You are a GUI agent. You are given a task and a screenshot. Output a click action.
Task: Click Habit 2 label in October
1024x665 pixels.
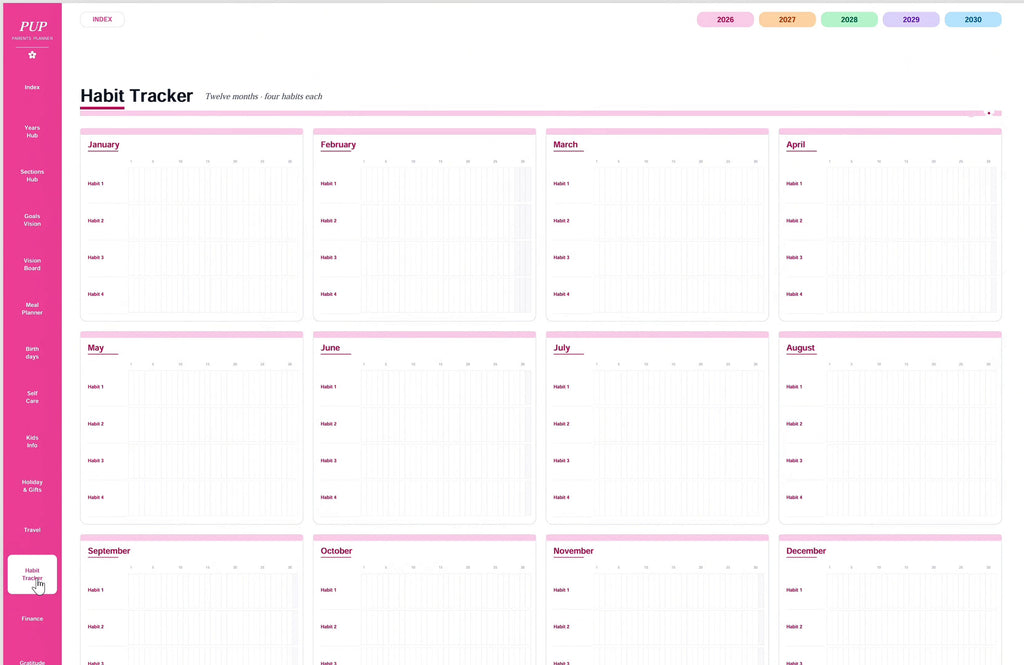click(x=328, y=626)
